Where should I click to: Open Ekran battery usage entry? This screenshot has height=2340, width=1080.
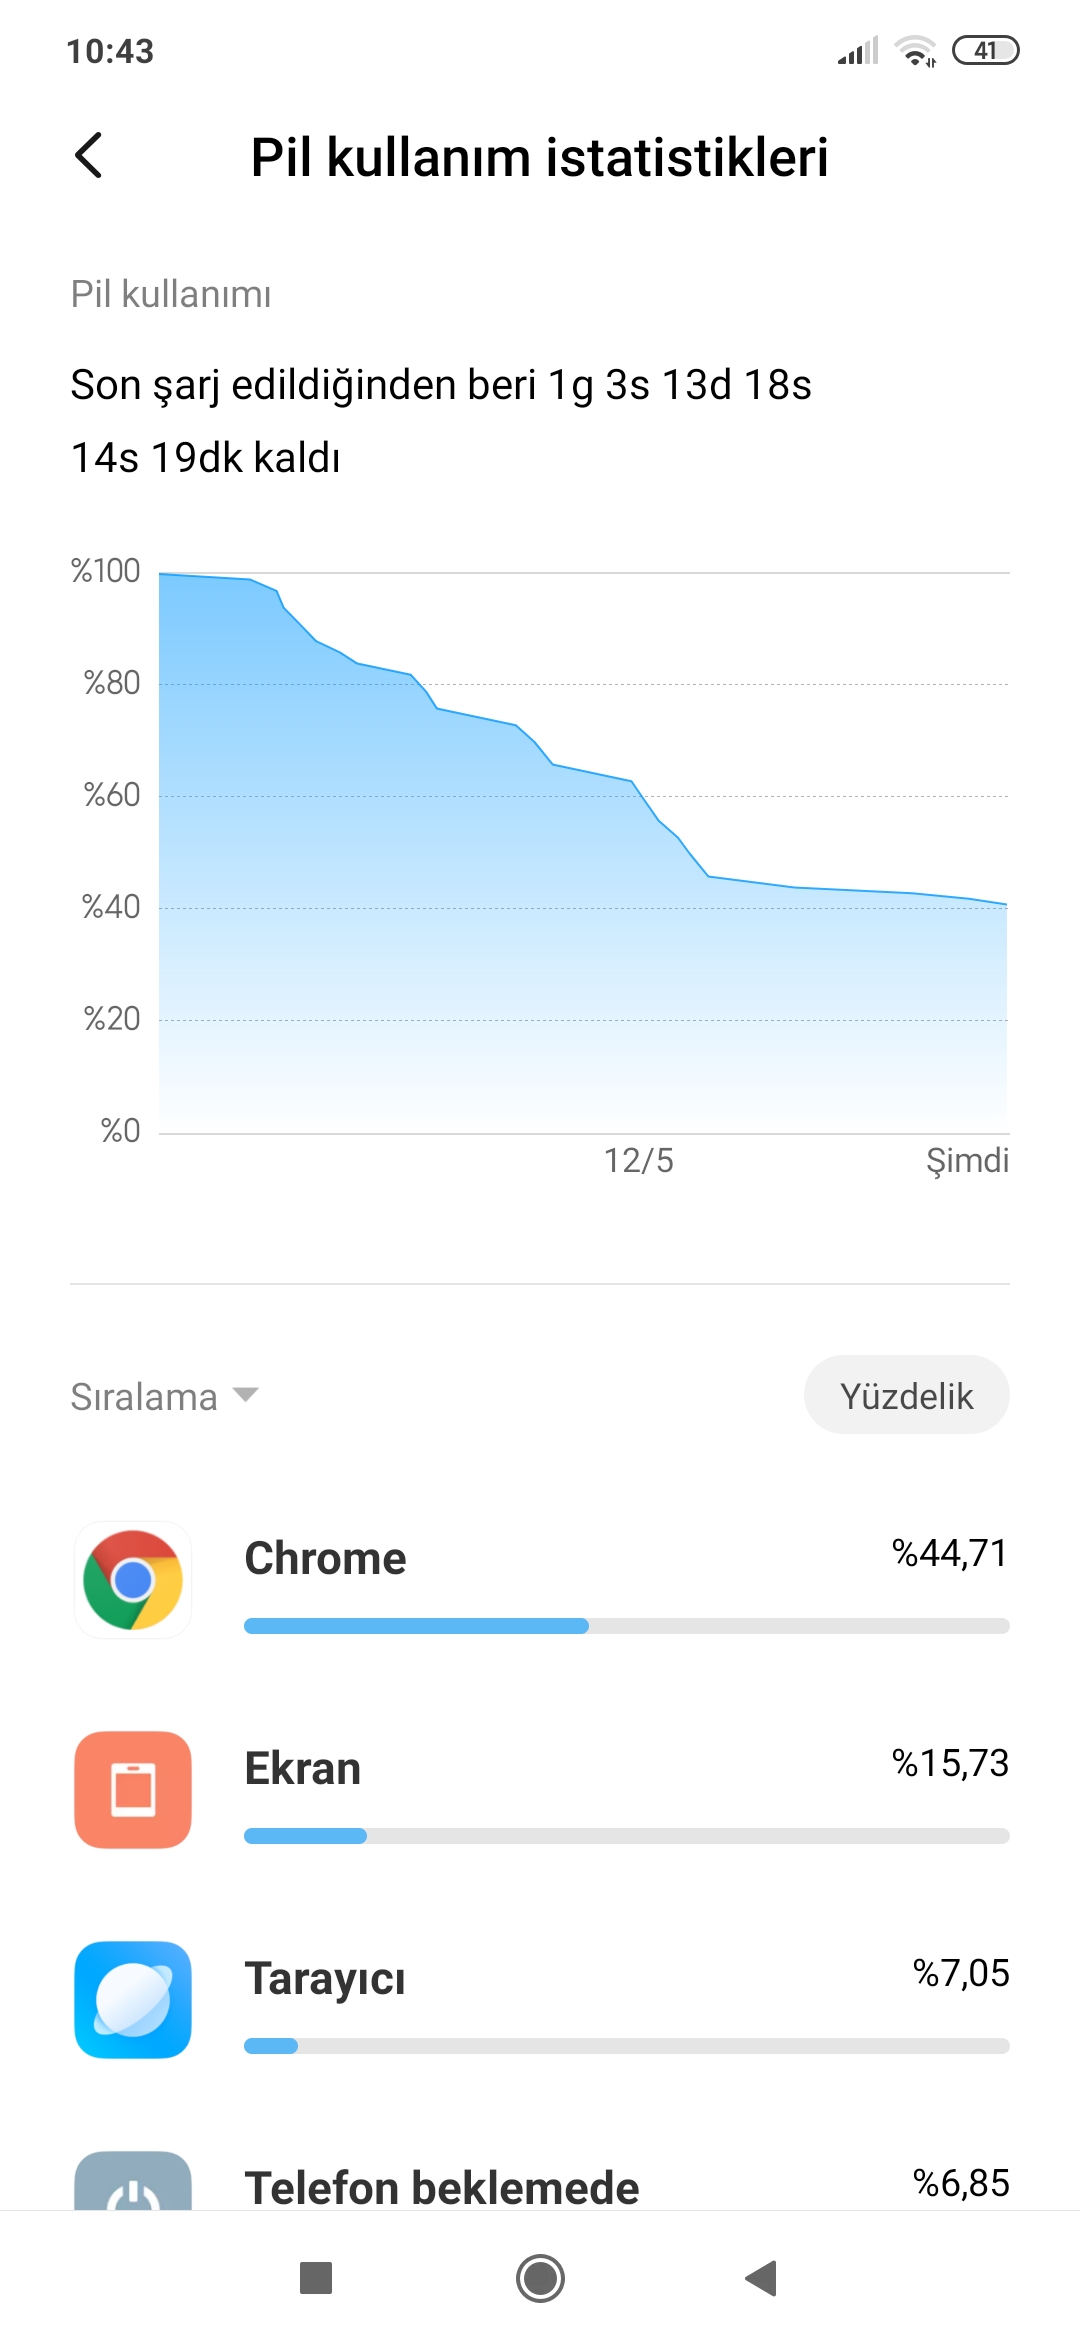[540, 1790]
